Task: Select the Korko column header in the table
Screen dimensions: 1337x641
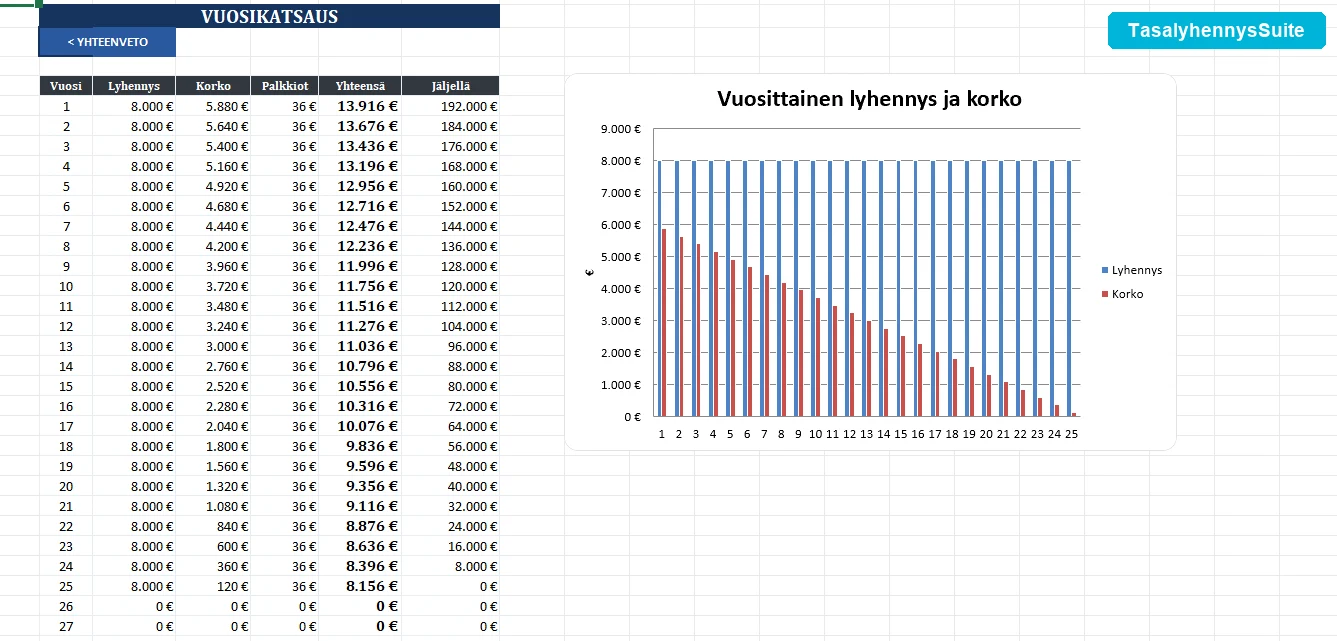Action: [213, 86]
